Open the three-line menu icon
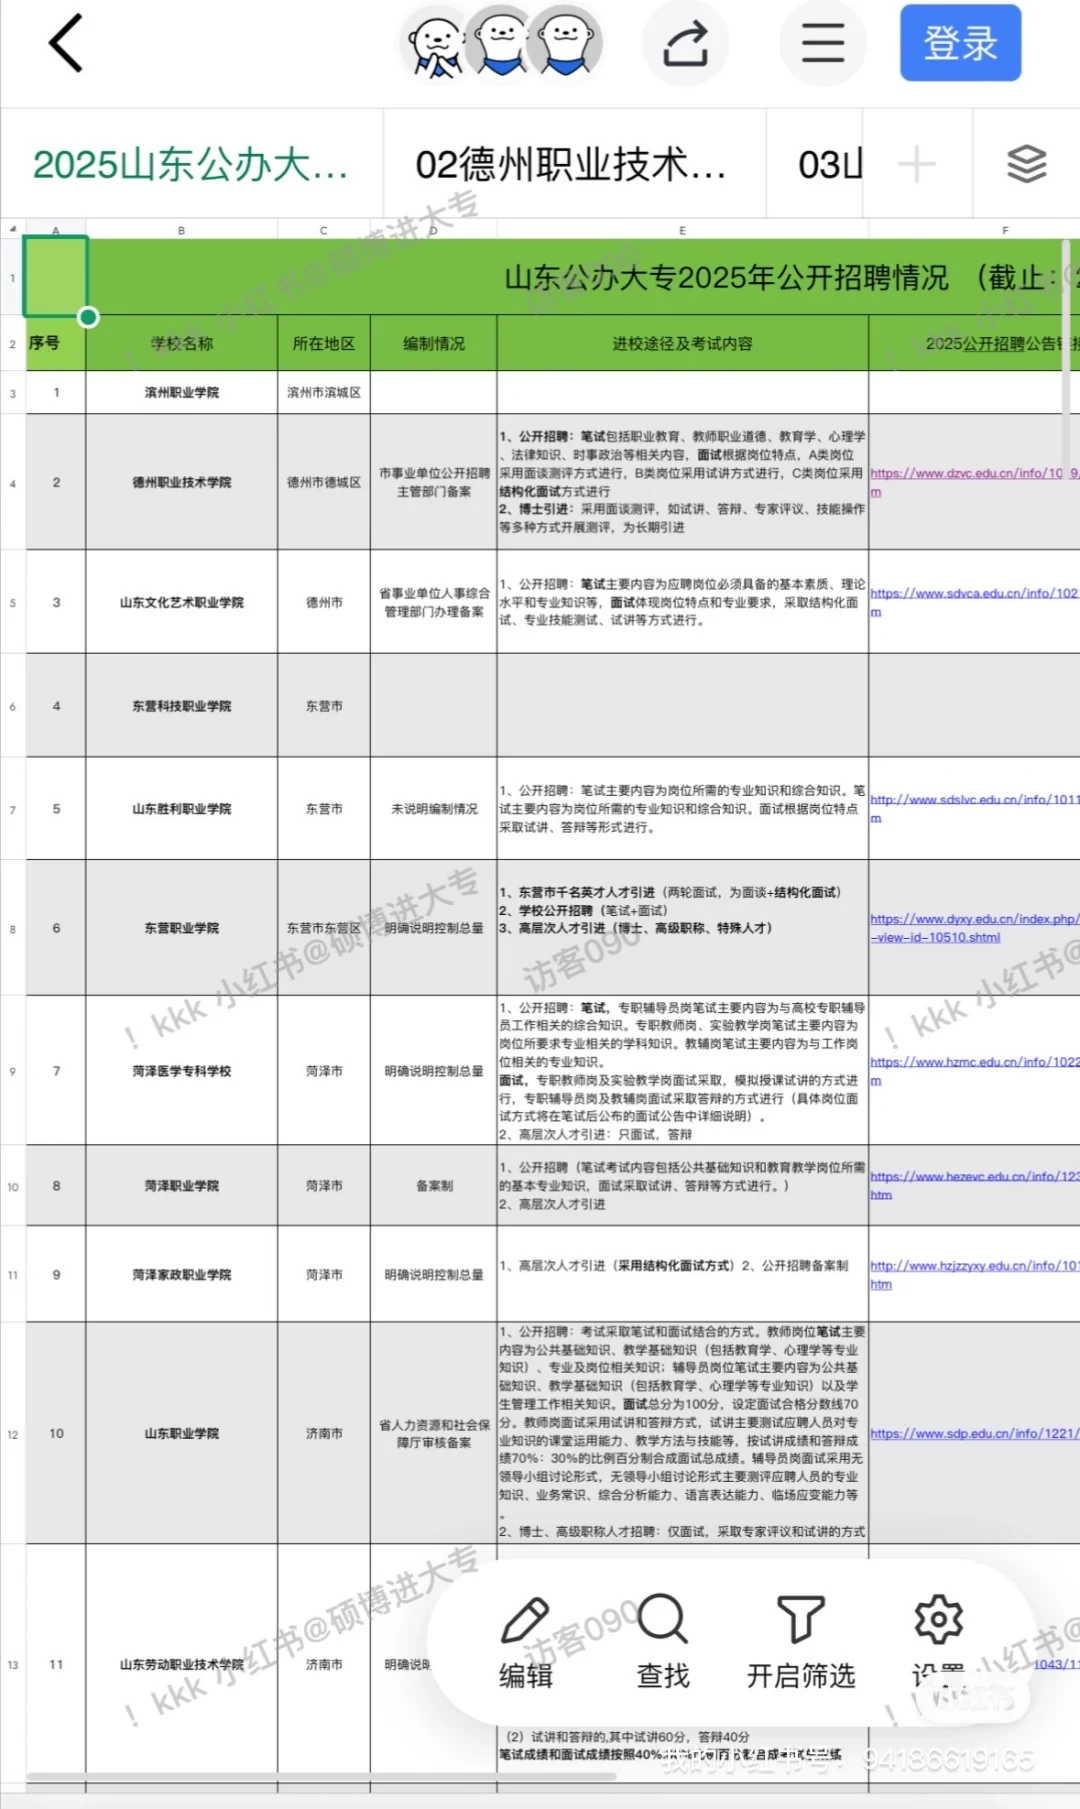This screenshot has height=1809, width=1080. 823,44
